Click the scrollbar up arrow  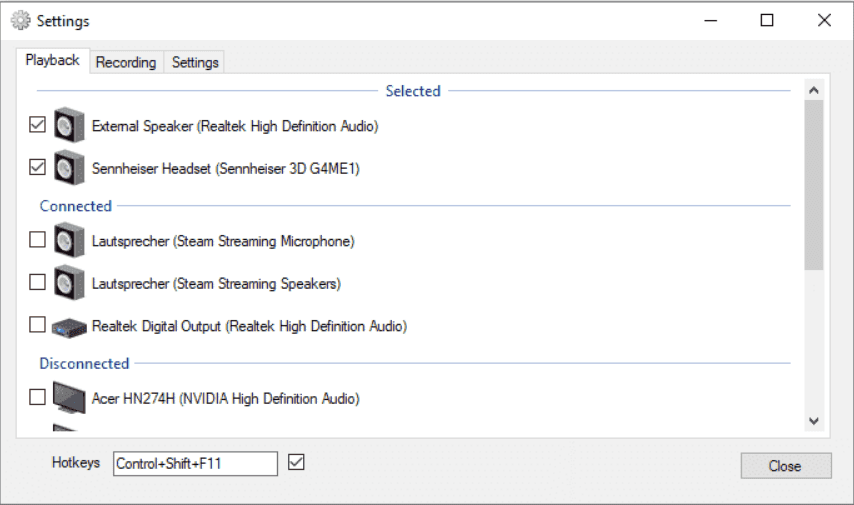point(813,91)
